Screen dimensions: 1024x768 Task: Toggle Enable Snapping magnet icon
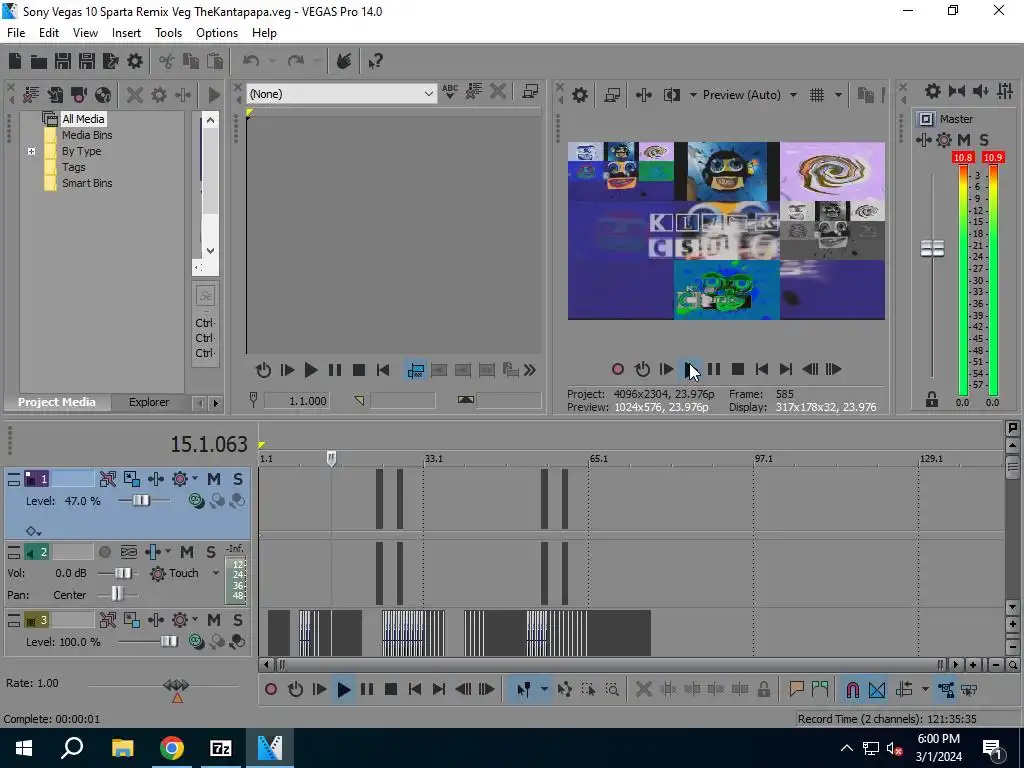[x=852, y=690]
